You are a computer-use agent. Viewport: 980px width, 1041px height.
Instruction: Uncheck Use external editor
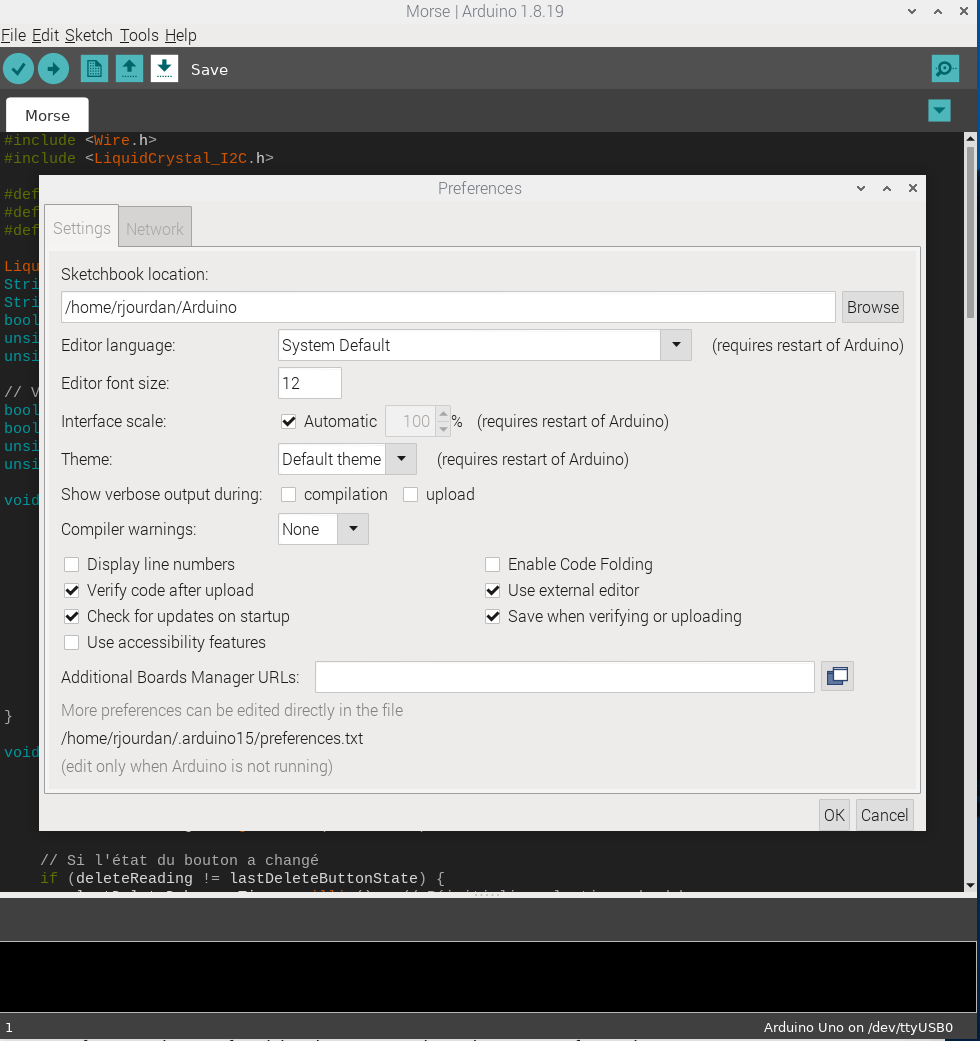click(x=492, y=590)
